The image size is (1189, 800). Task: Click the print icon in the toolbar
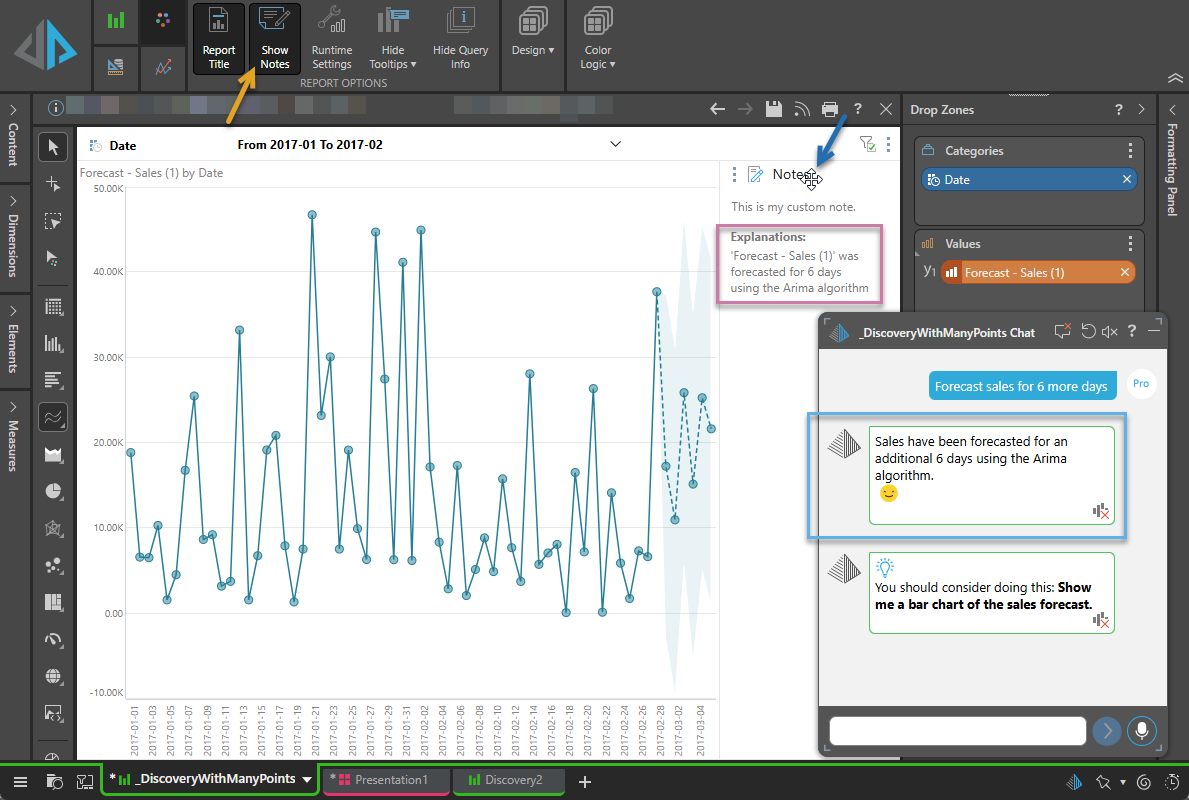point(829,110)
